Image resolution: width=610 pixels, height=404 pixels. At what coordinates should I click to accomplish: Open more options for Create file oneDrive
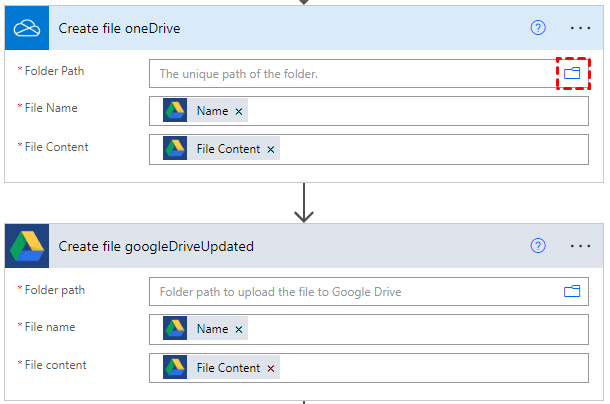(x=580, y=27)
